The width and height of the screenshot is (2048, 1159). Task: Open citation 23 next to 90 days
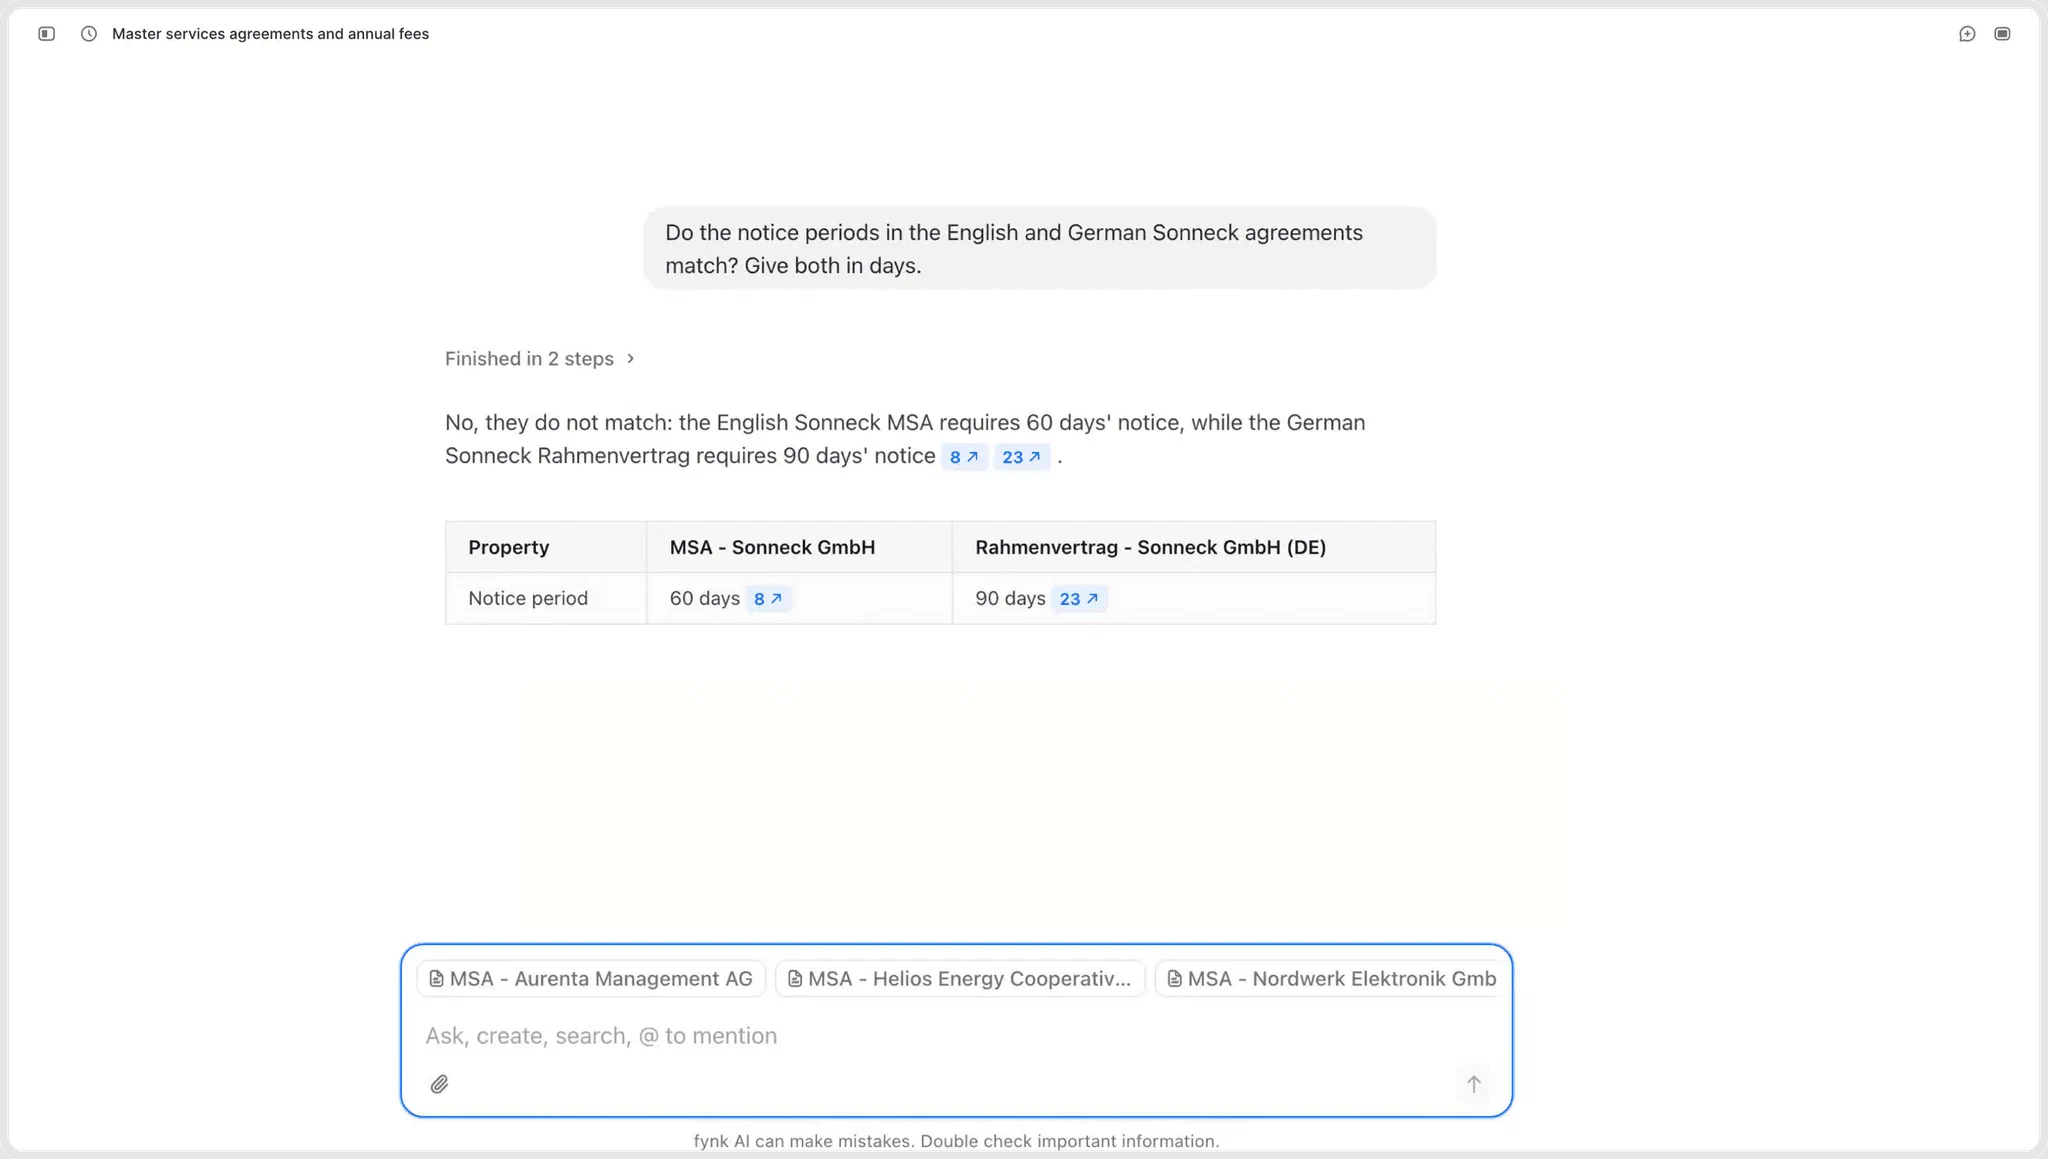[x=1079, y=599]
